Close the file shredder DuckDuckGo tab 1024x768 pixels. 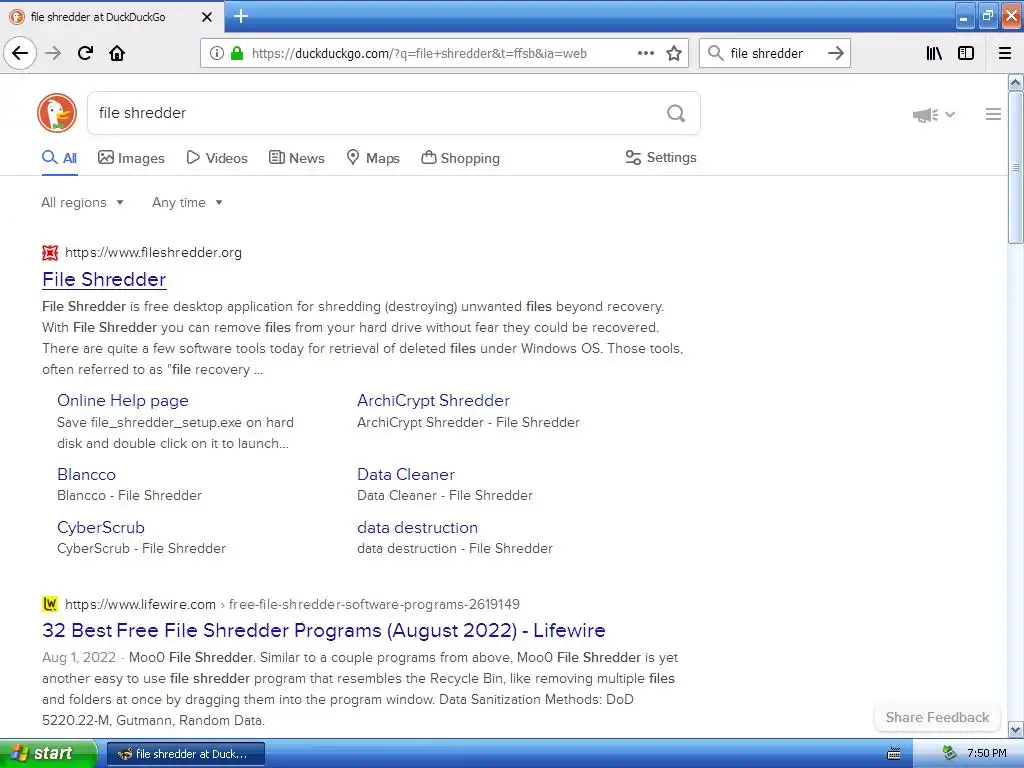[206, 17]
